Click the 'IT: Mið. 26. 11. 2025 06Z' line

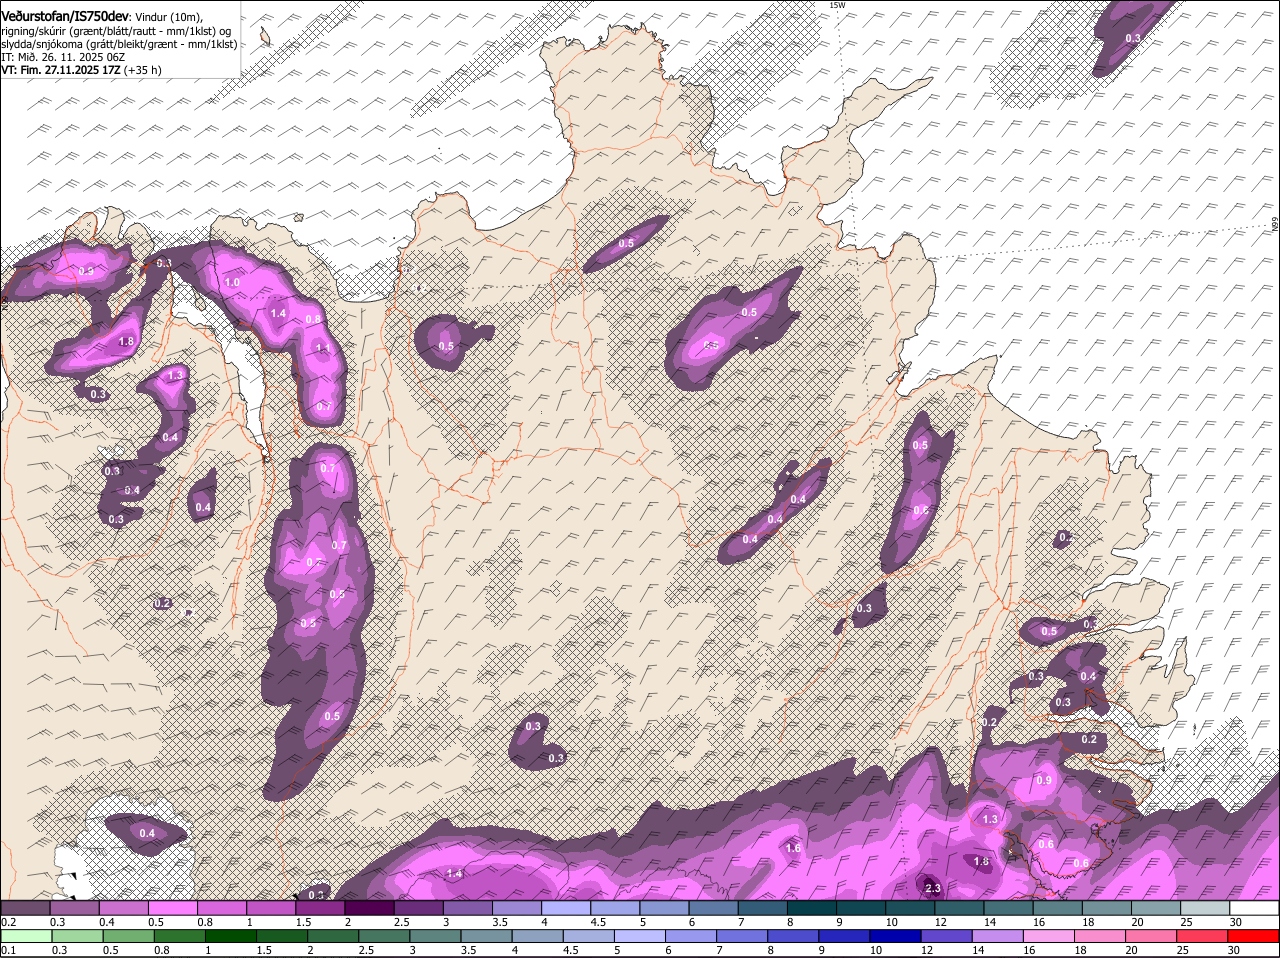pos(63,57)
